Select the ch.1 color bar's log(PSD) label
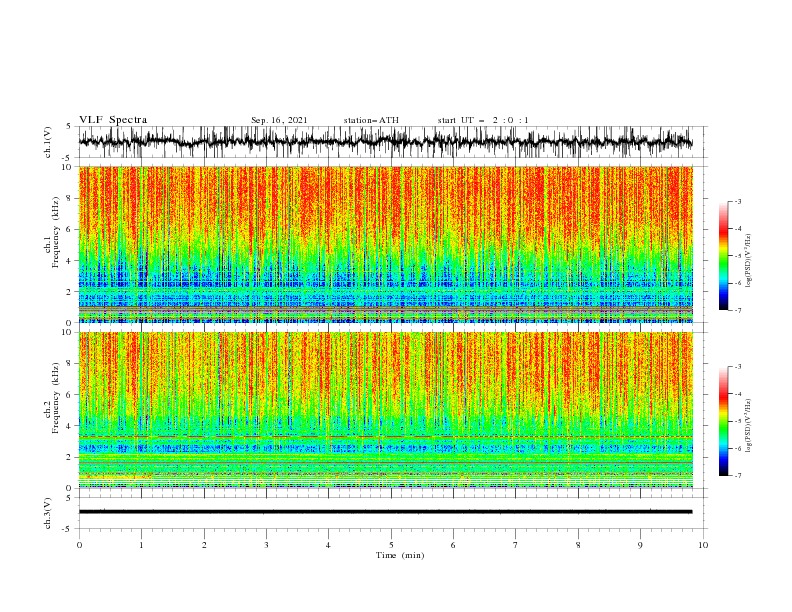The width and height of the screenshot is (792, 612). point(749,261)
